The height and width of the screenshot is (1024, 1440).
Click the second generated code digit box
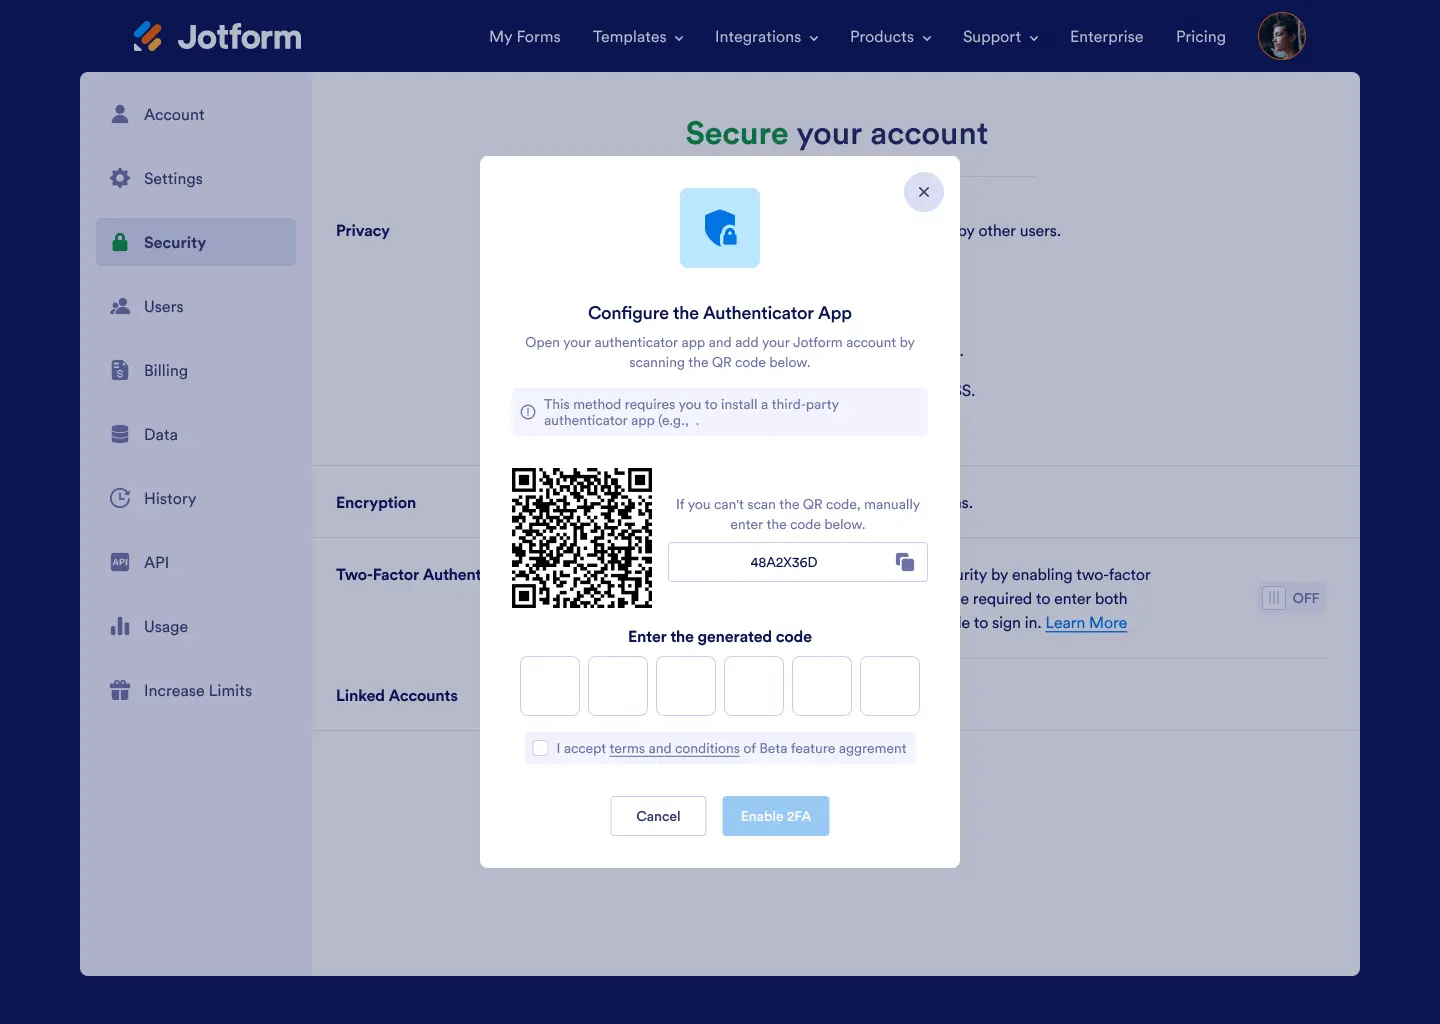(x=618, y=686)
